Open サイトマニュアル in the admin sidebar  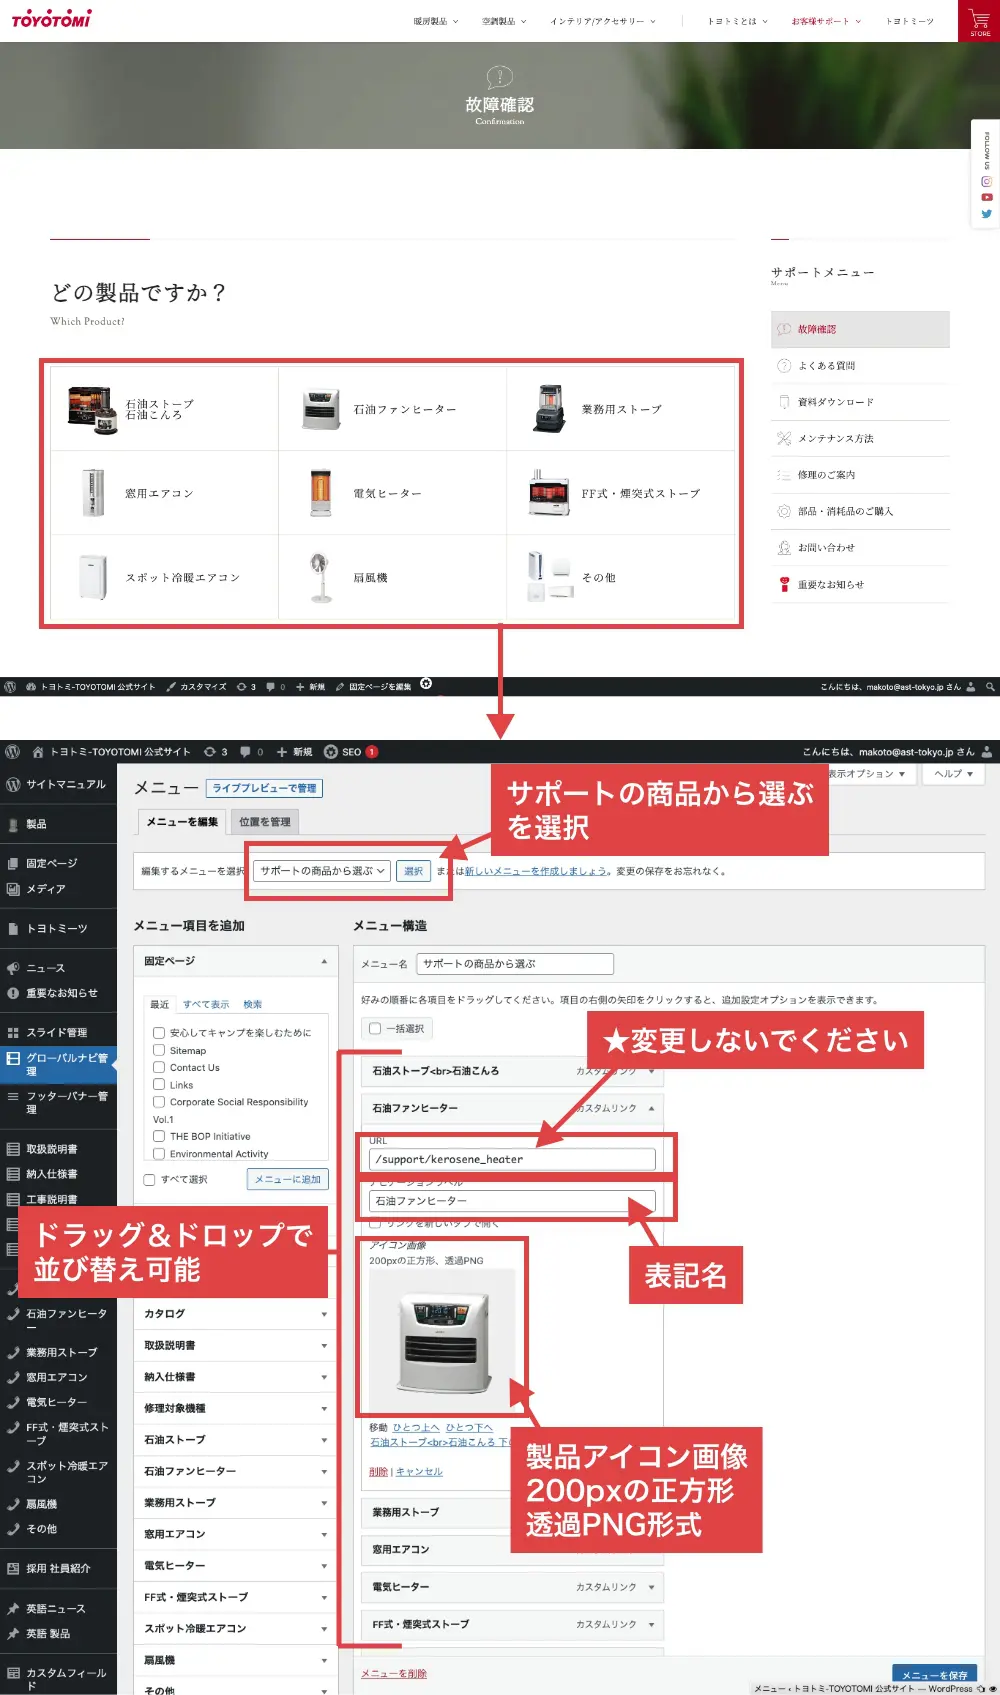[58, 785]
